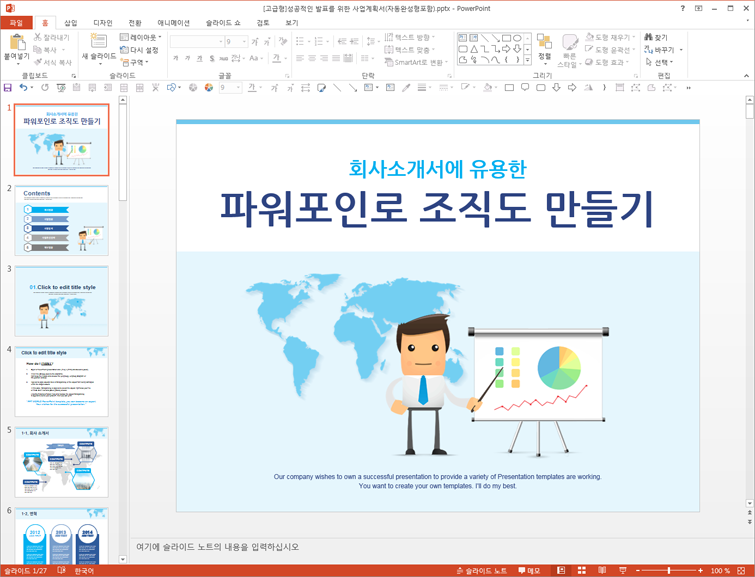Pick the triangle shape in the shapes gallery
Screen dimensions: 755x577
click(474, 49)
